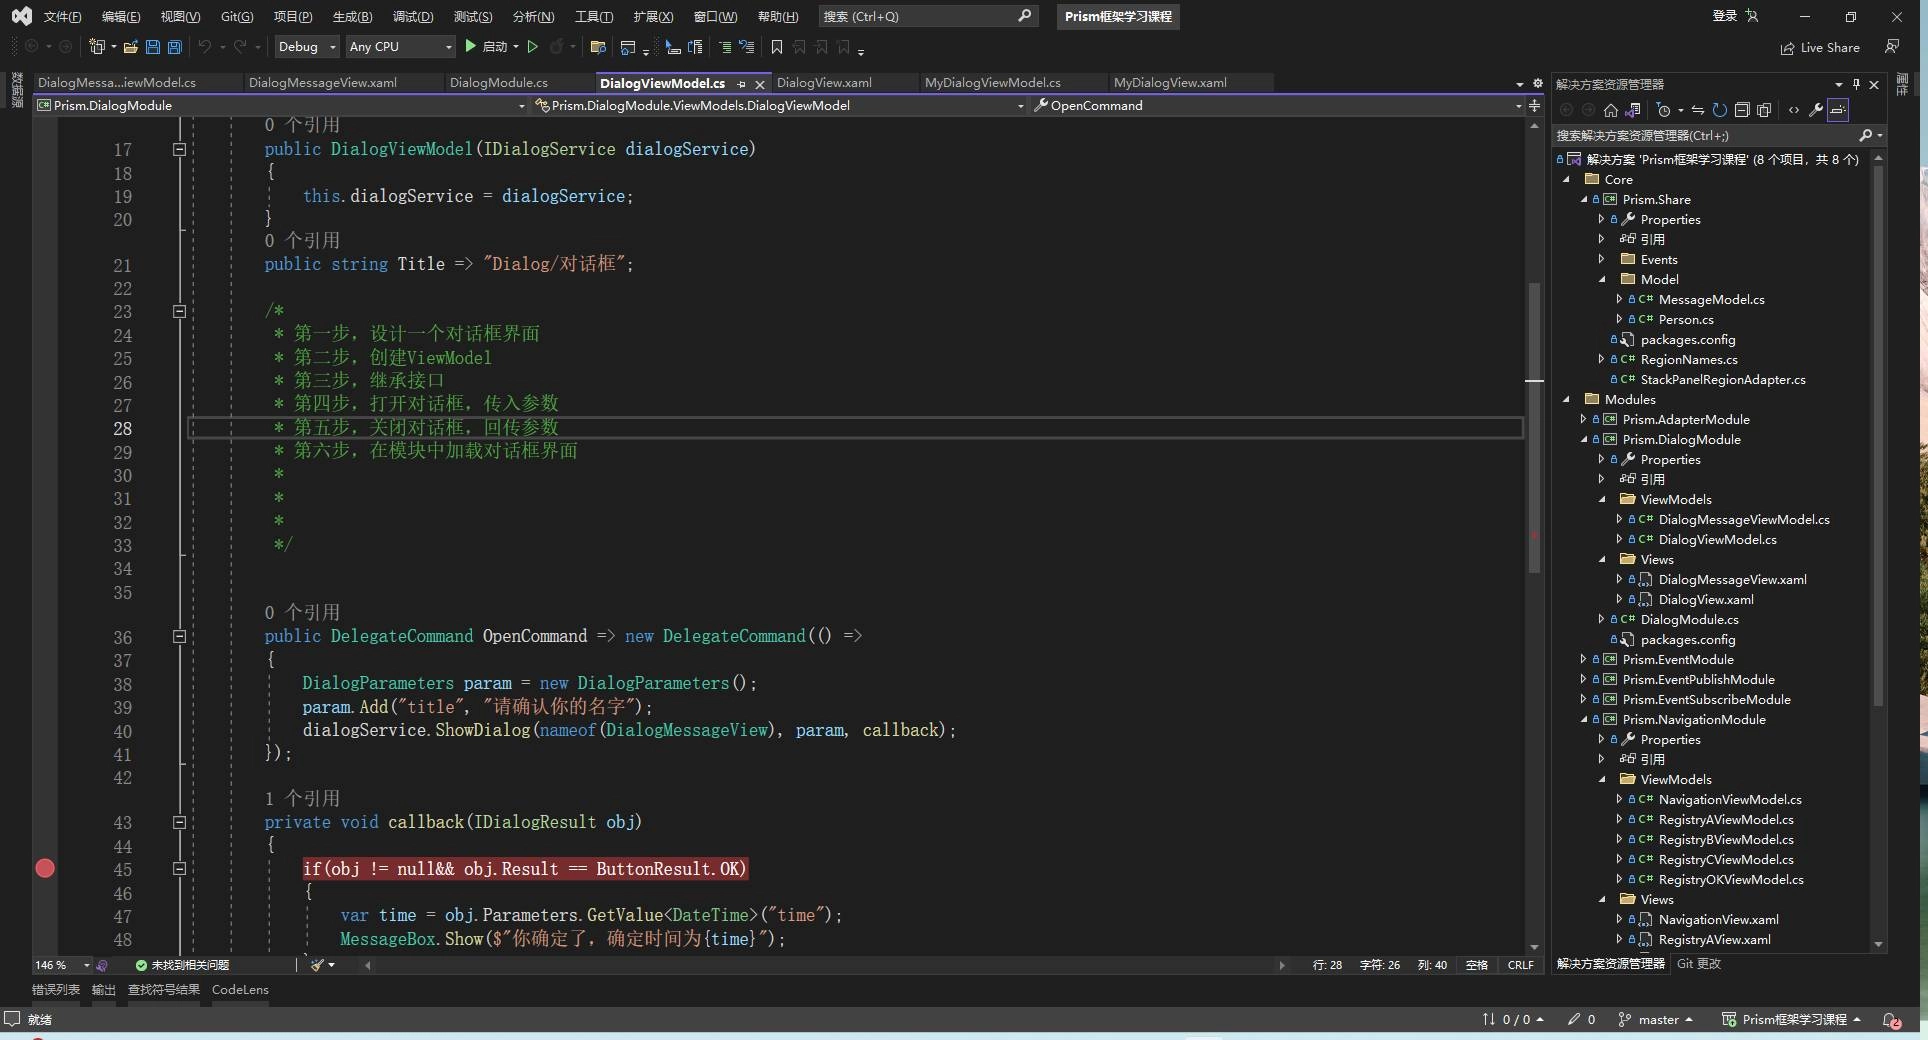
Task: Remove the red breakpoint on line 45
Action: click(45, 868)
